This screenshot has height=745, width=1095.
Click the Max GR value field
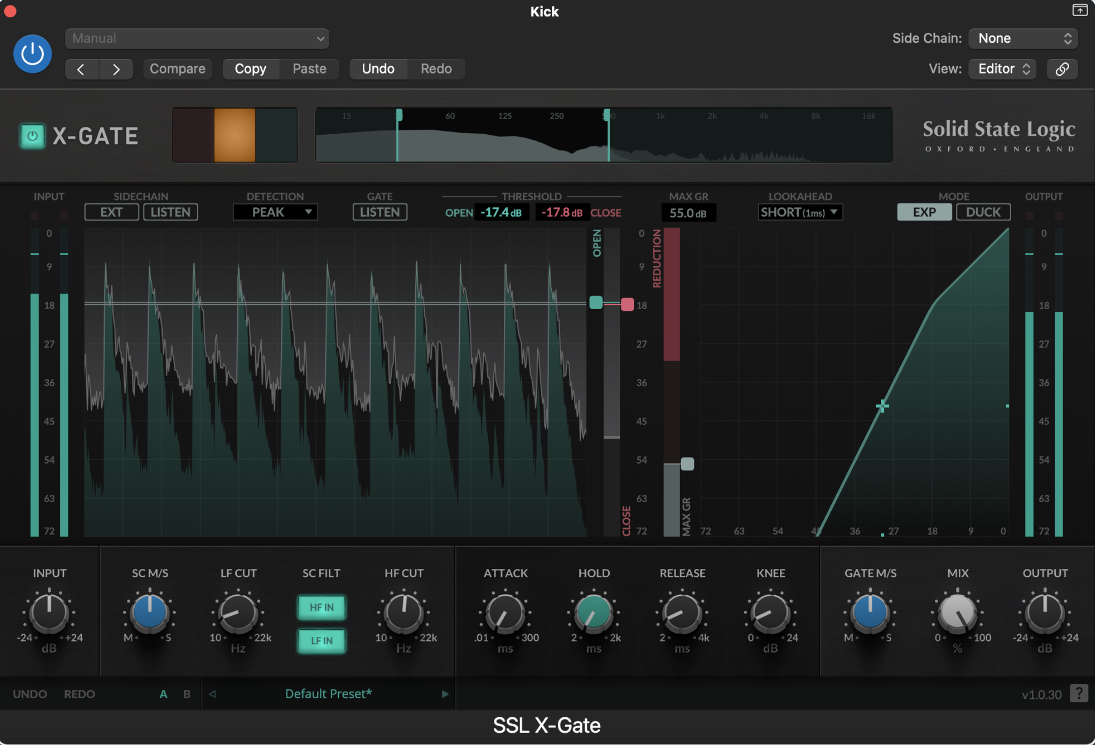688,213
